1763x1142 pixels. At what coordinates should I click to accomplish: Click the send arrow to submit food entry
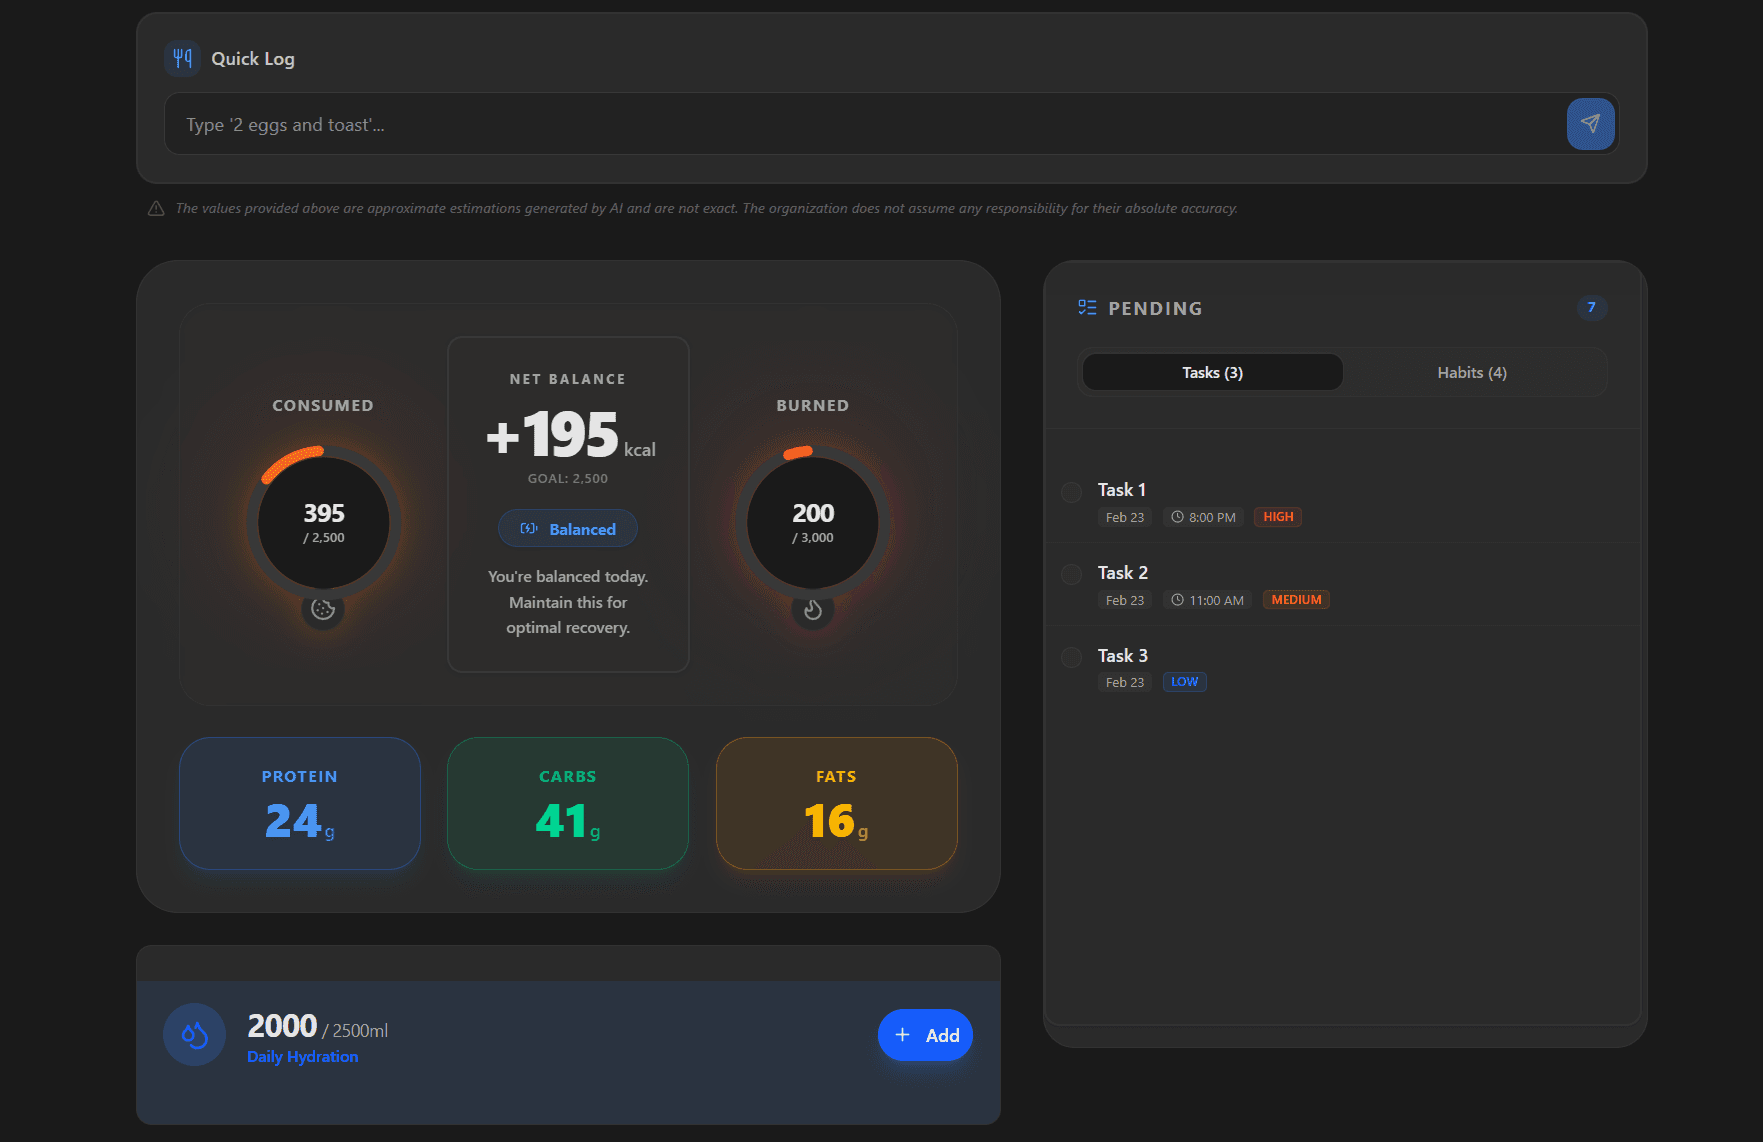(x=1590, y=124)
